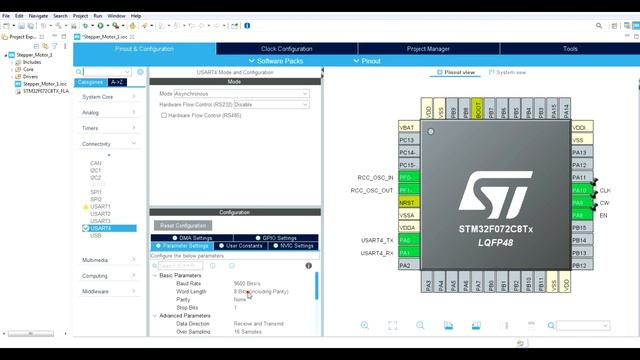
Task: Zoom out of the pinout view
Action: (x=420, y=325)
